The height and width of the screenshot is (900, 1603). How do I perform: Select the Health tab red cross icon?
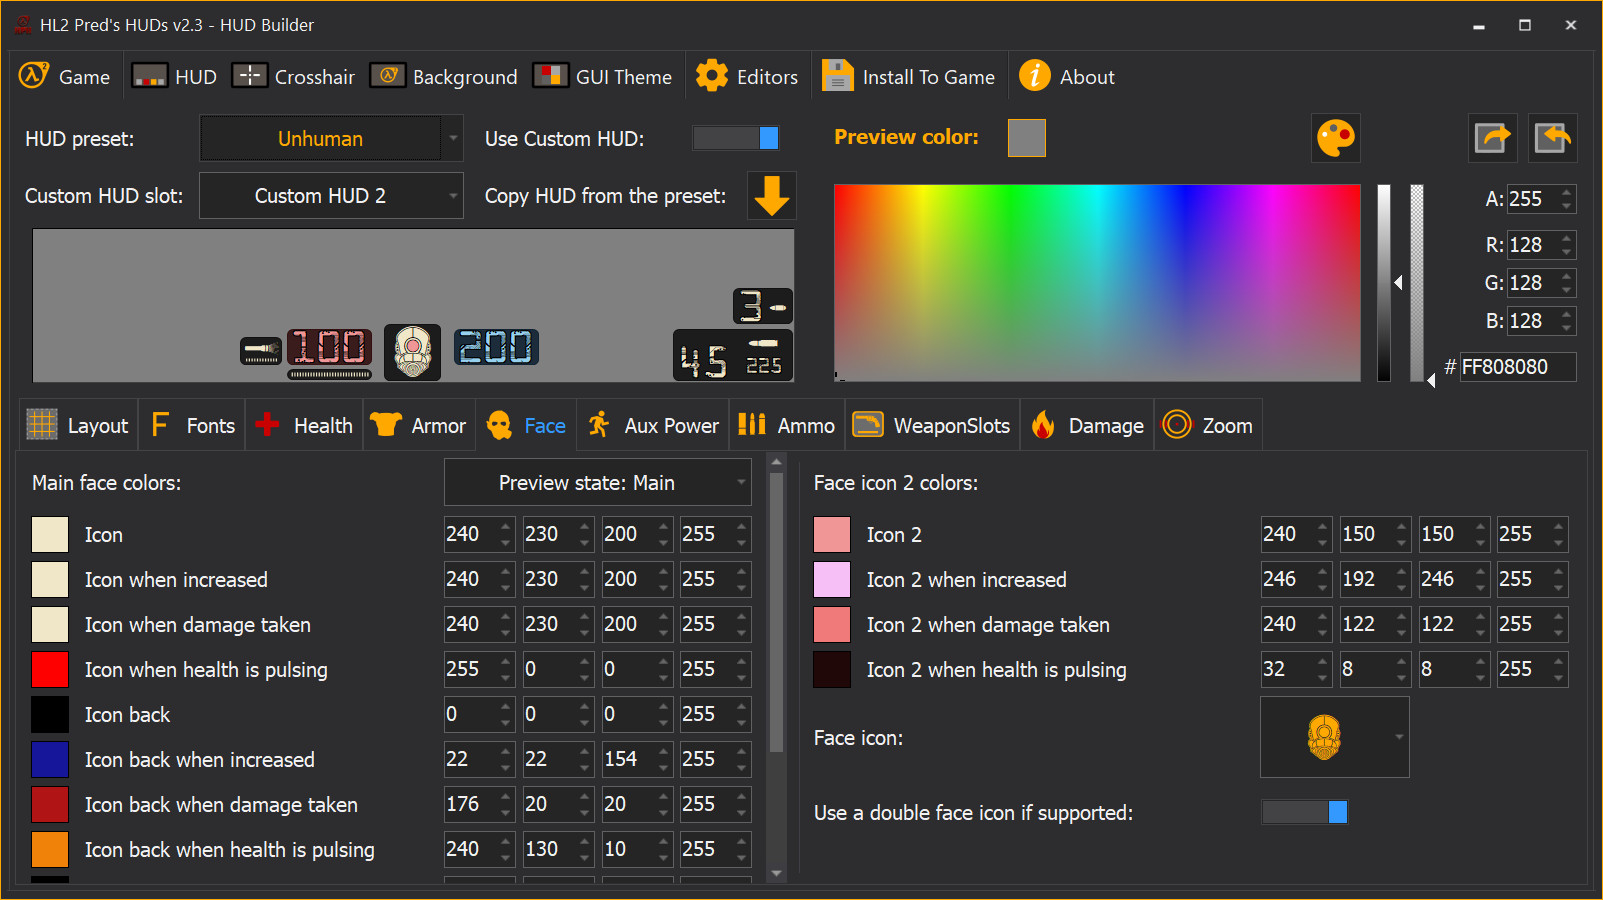click(x=267, y=424)
